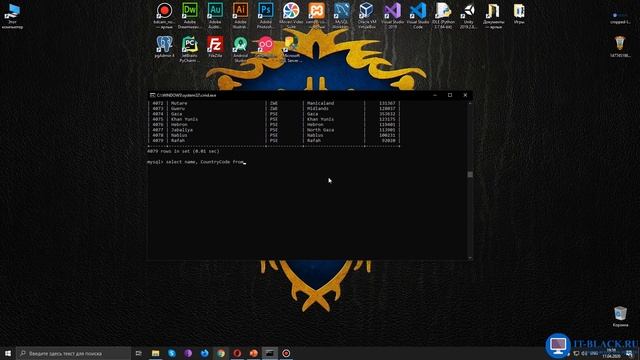Viewport: 640px width, 360px height.
Task: Click the city name "Jabaliya"
Action: point(182,130)
